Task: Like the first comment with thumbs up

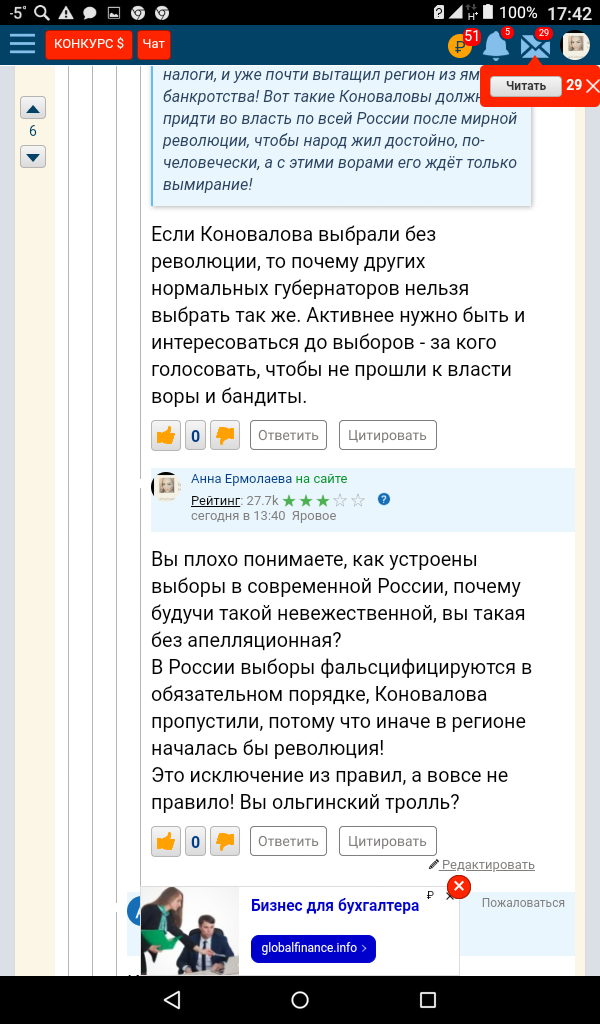Action: point(166,435)
